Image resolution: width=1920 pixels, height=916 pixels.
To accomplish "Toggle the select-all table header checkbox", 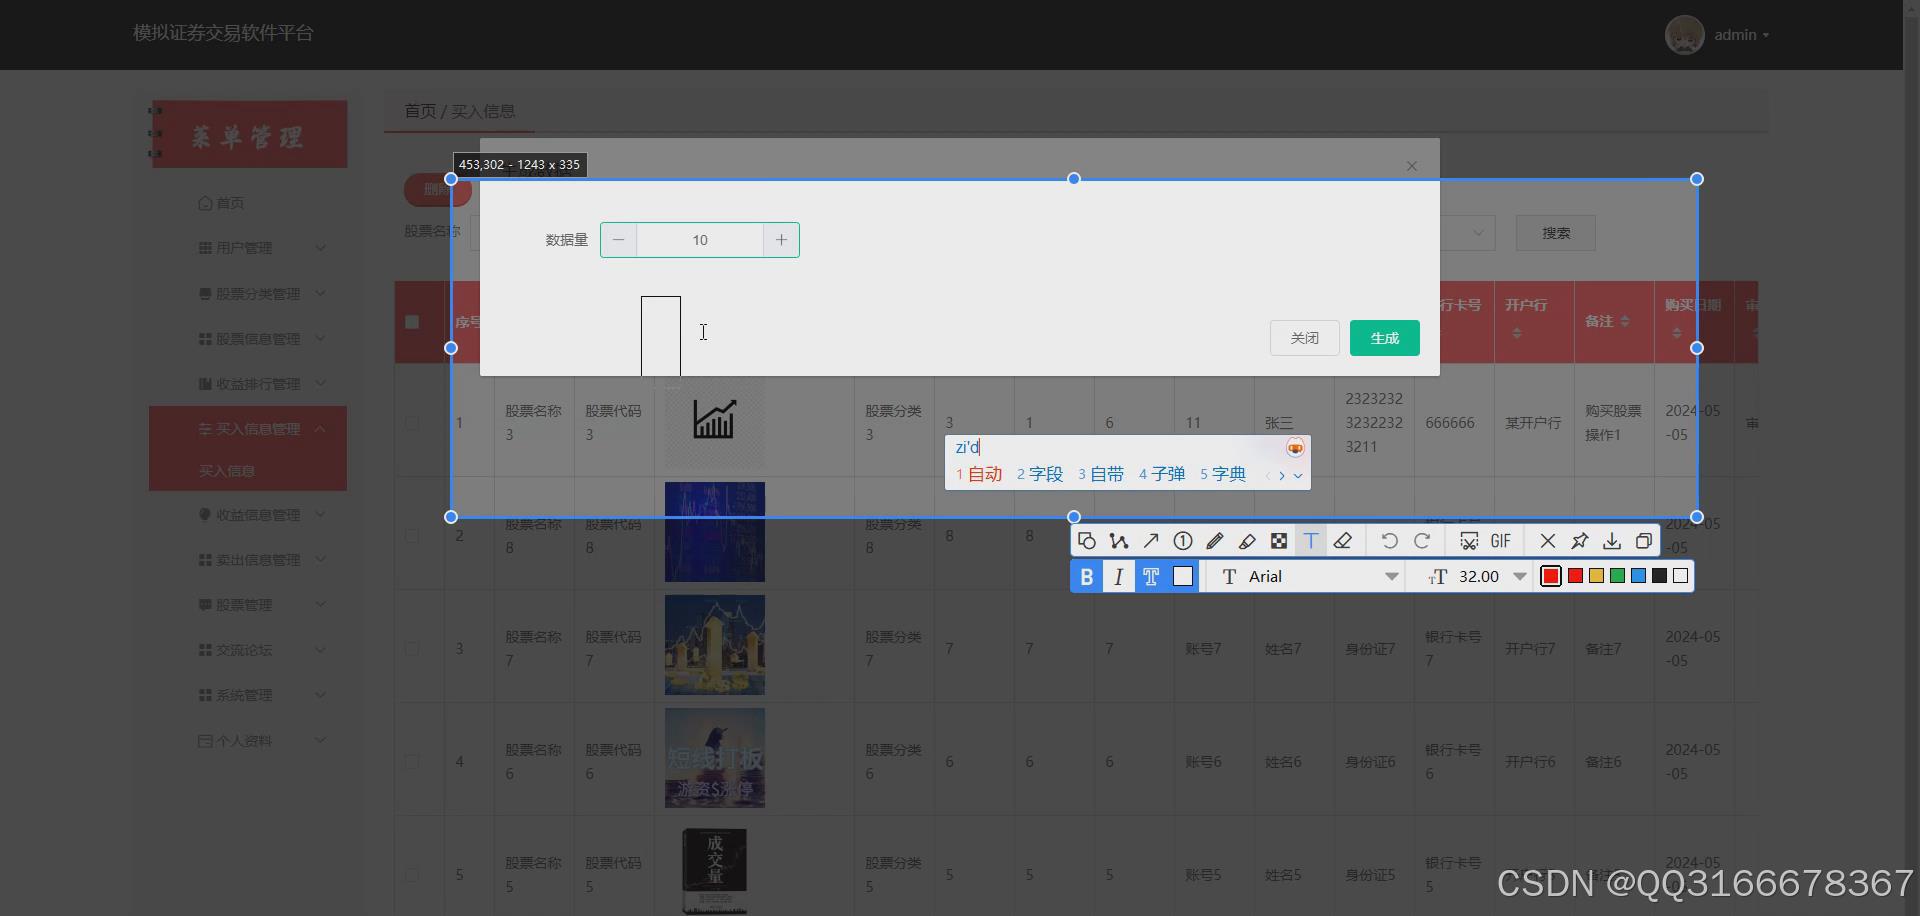I will [412, 322].
